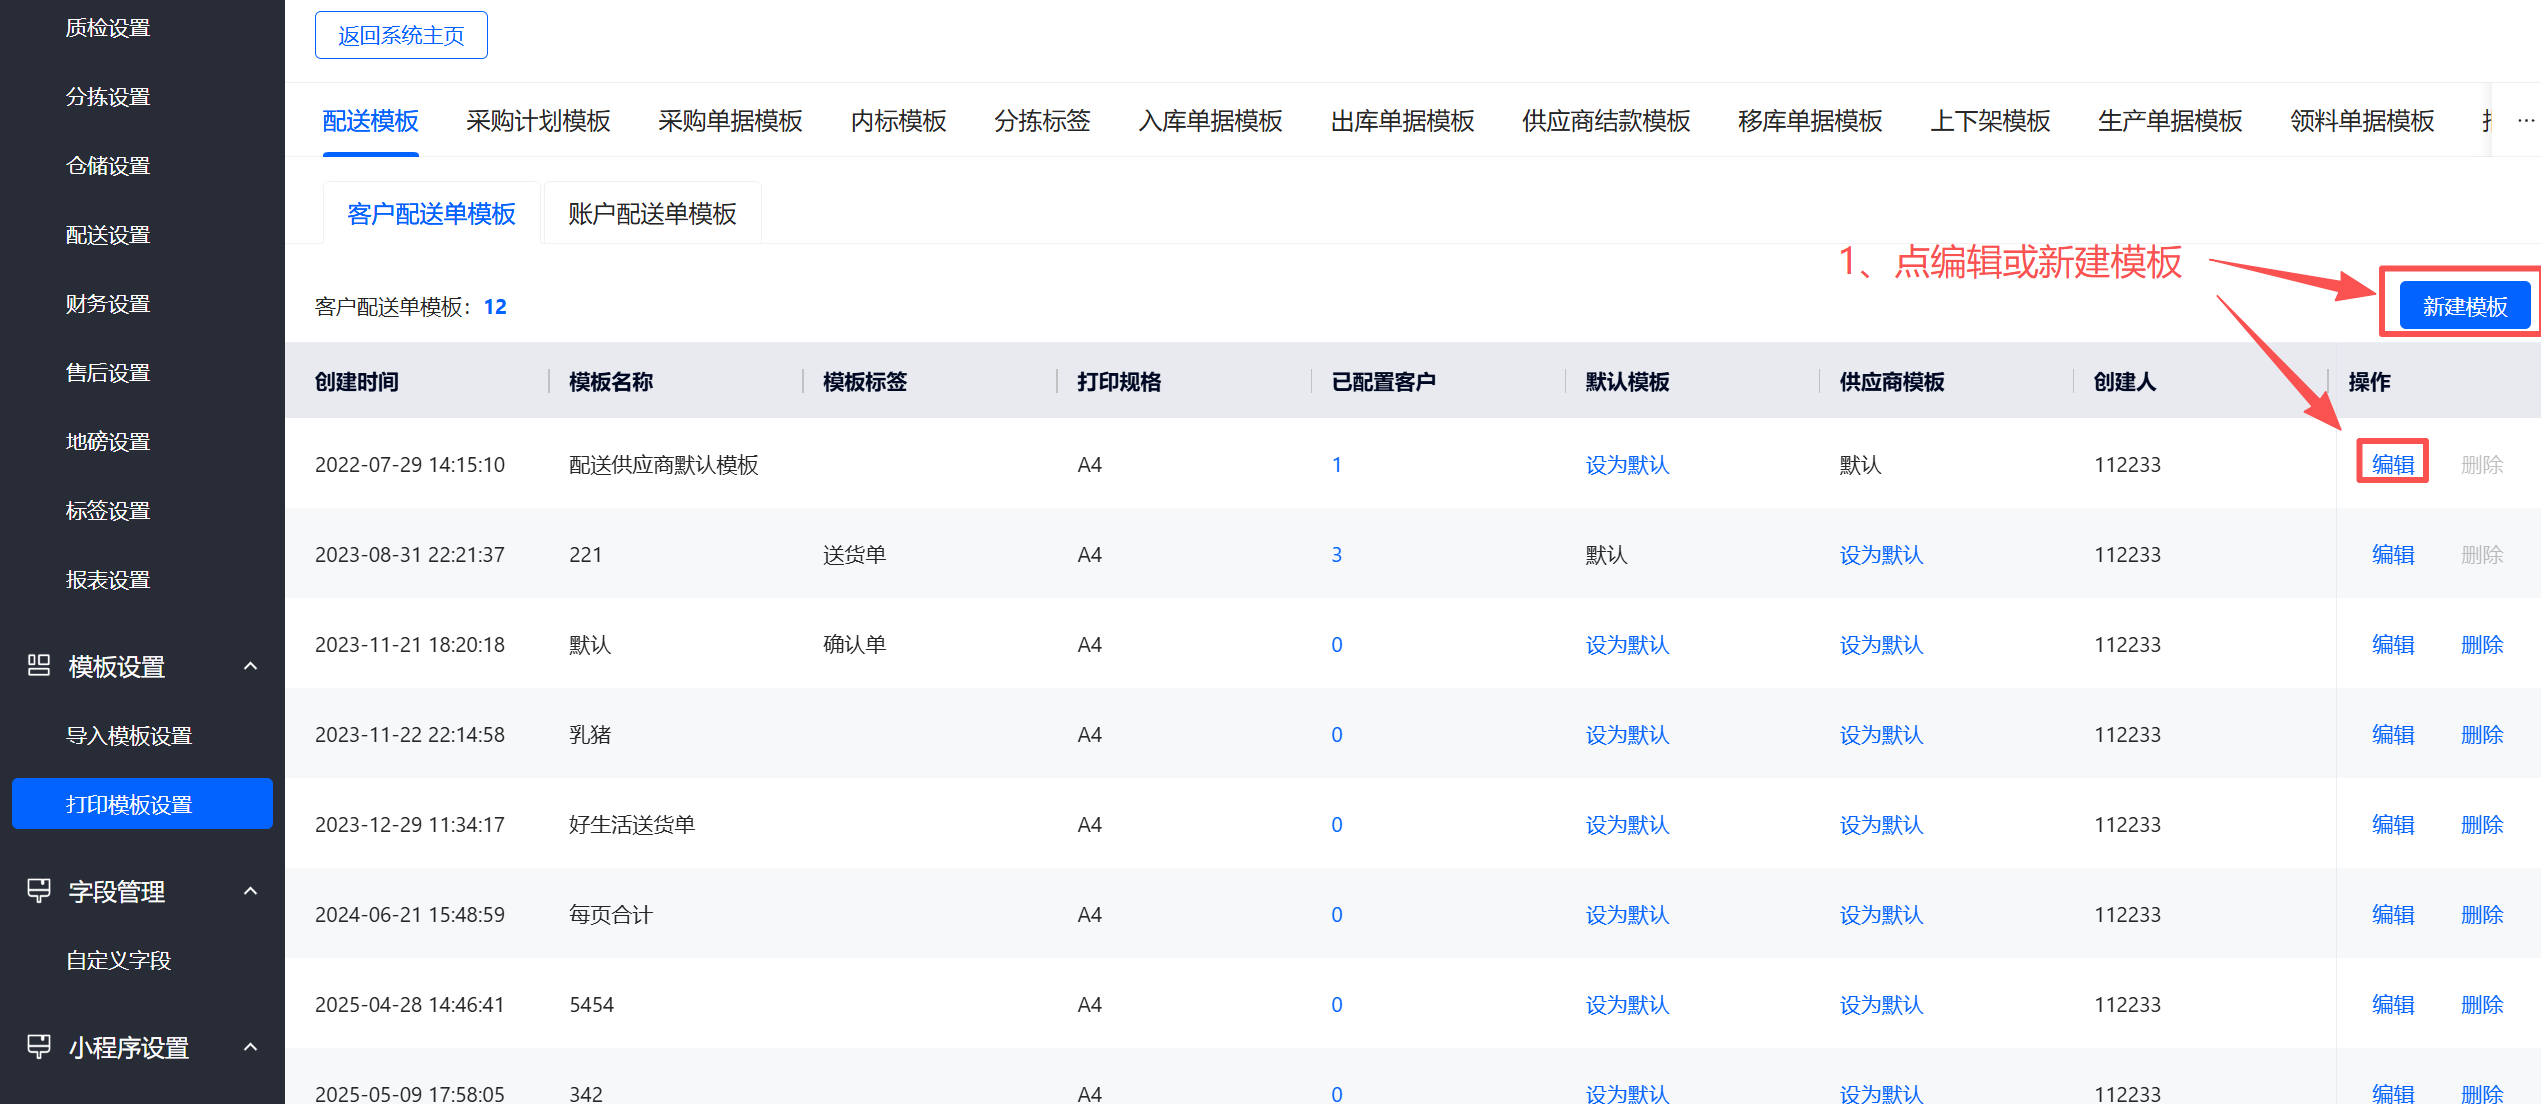Collapse the 字段管理 section chevron
2541x1104 pixels.
pos(251,891)
